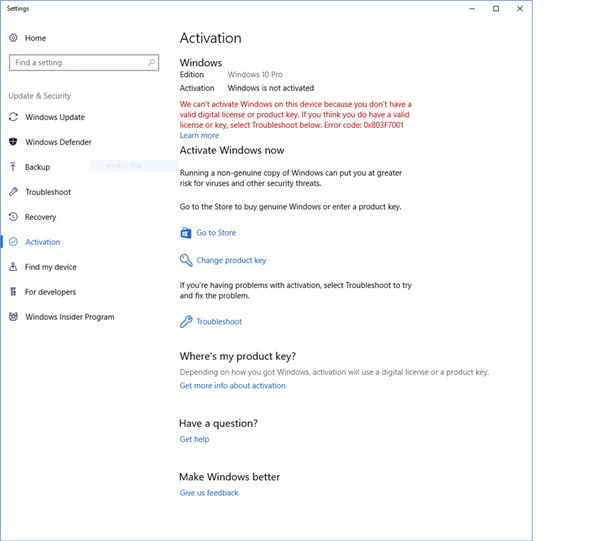Open Get more info about activation
Image resolution: width=600 pixels, height=541 pixels.
(x=232, y=386)
